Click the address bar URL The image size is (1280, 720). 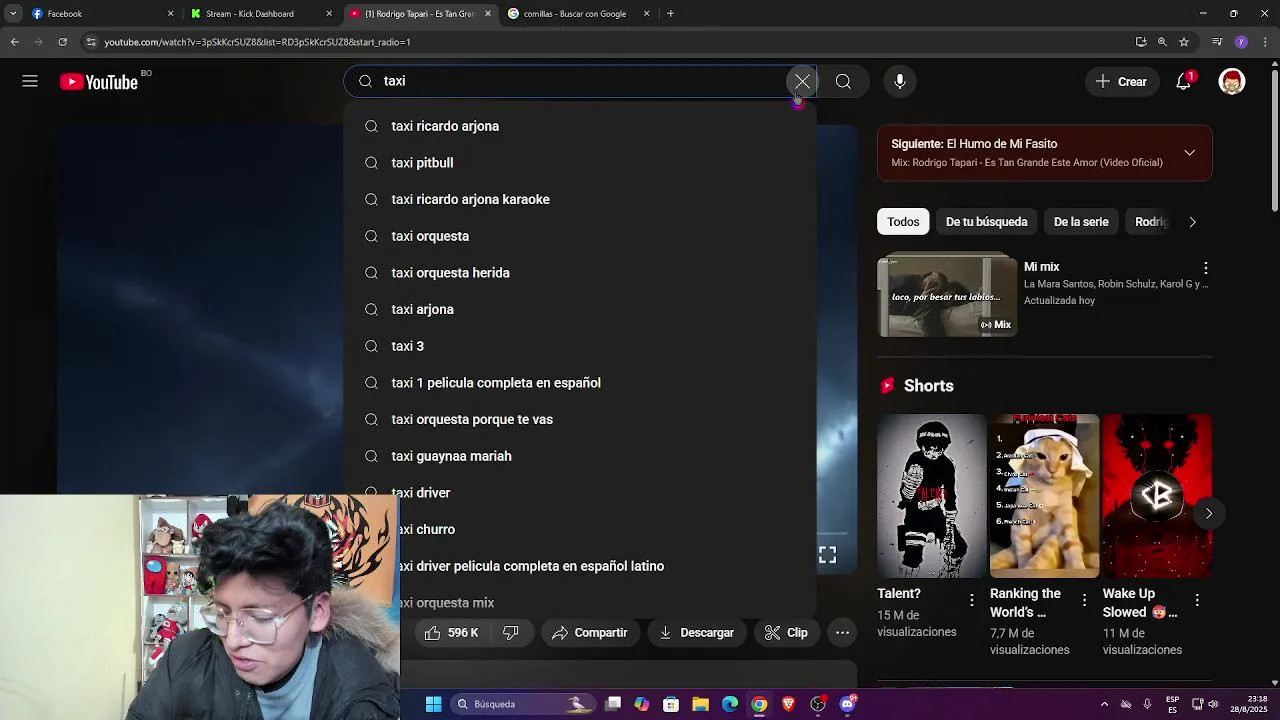[257, 42]
